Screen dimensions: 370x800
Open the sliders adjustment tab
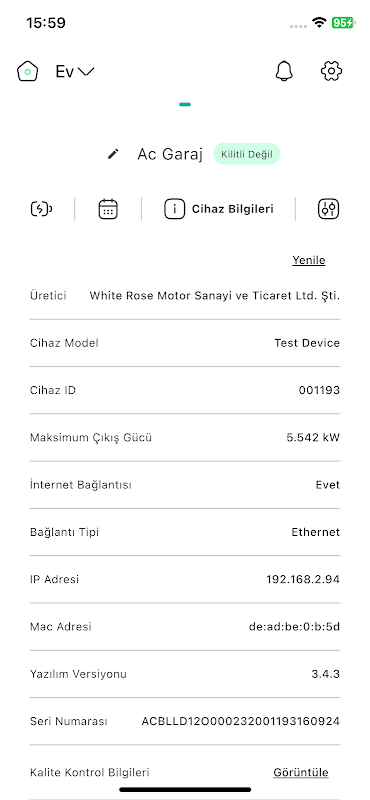tap(328, 209)
